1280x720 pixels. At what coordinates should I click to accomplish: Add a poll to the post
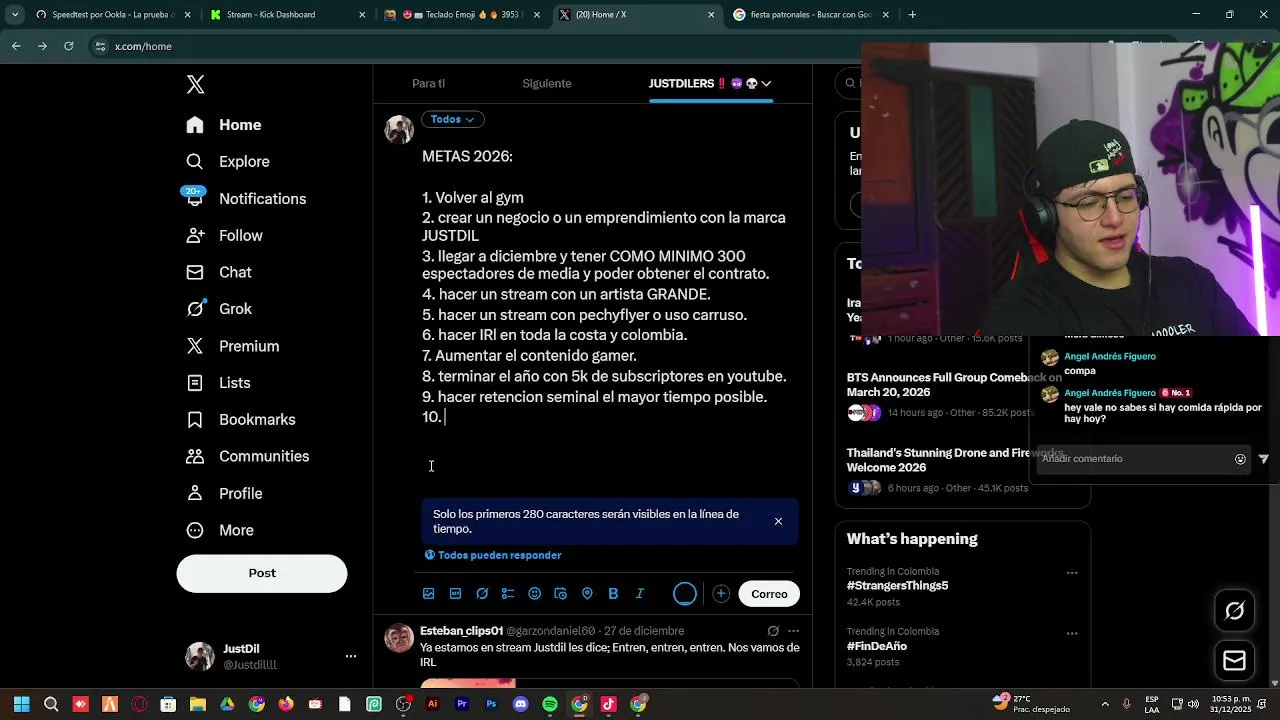click(x=508, y=594)
